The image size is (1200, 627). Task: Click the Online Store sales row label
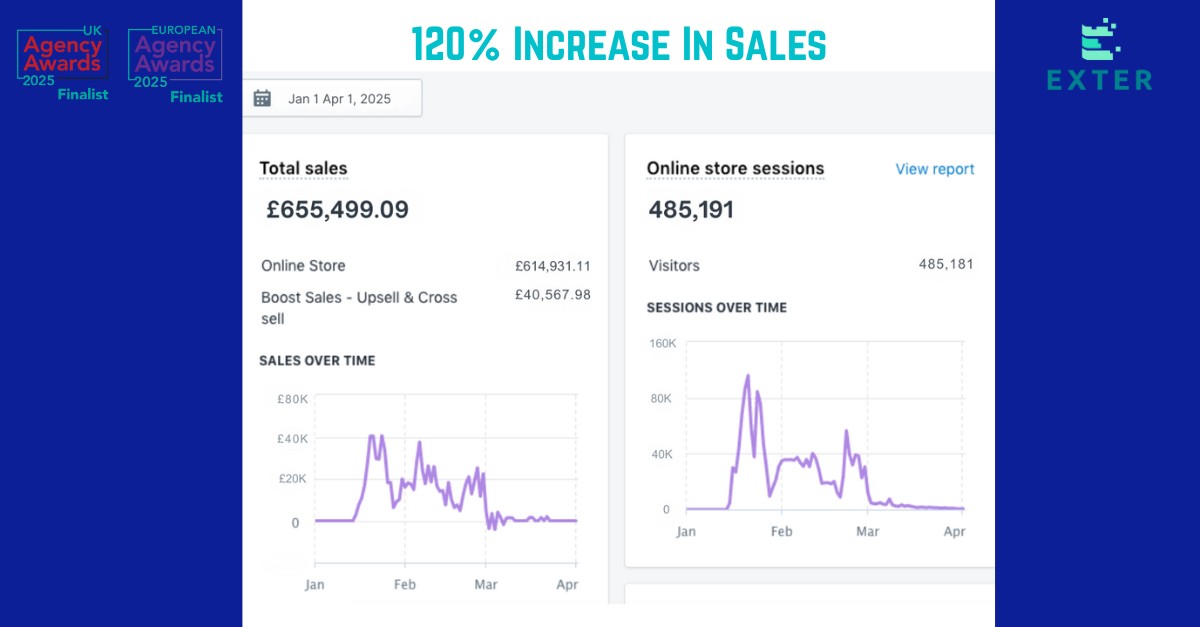(x=303, y=266)
